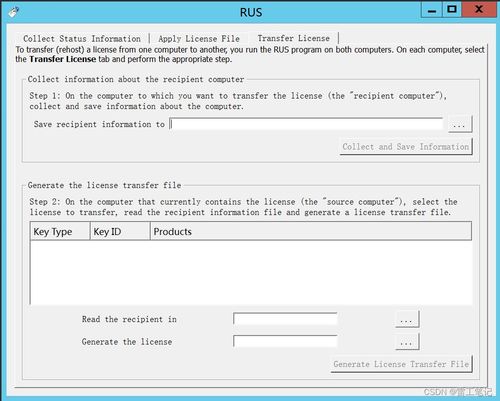Click the Key ID column header
Screen dimensions: 500x401
point(120,232)
